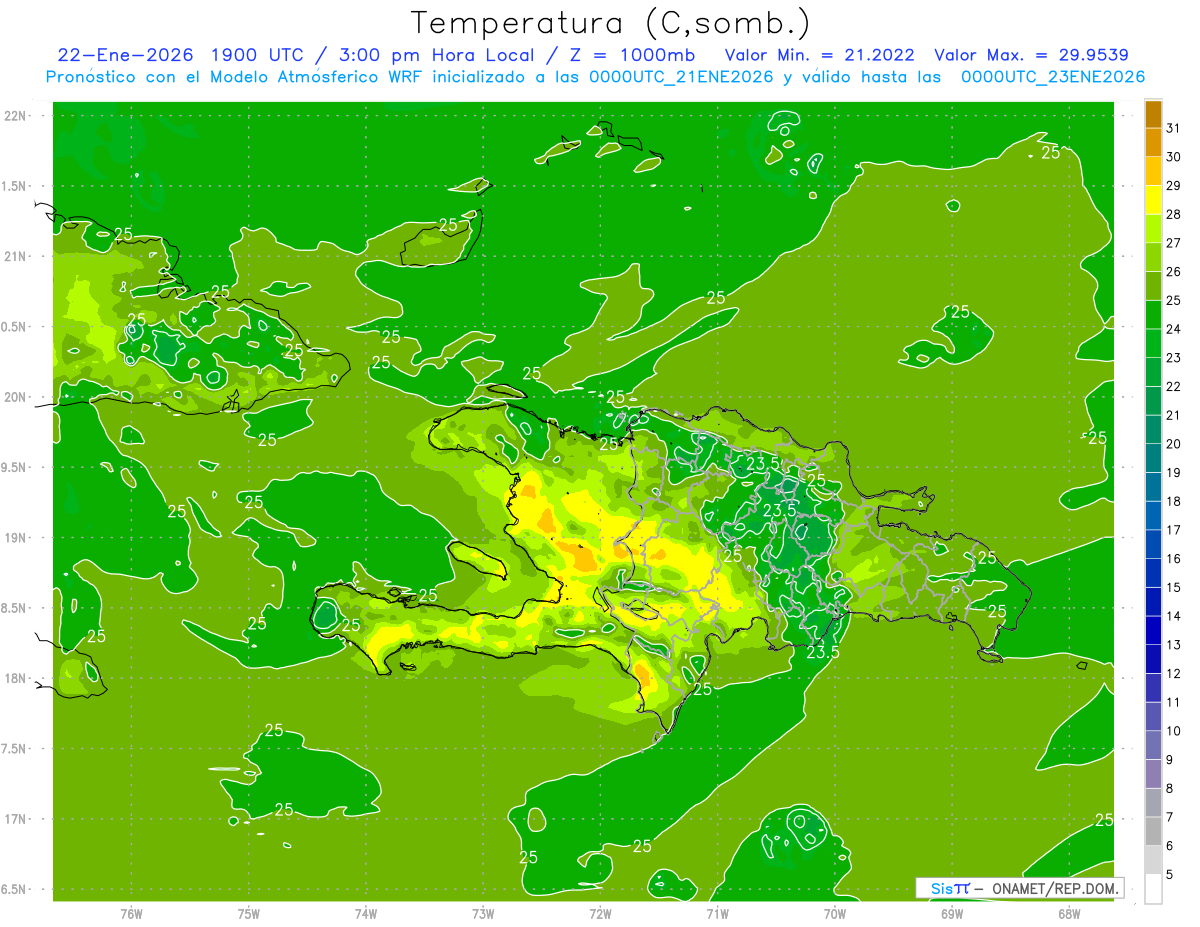1200x927 pixels.
Task: Pick the purple swatch between 9 and 10
Action: pos(1153,745)
